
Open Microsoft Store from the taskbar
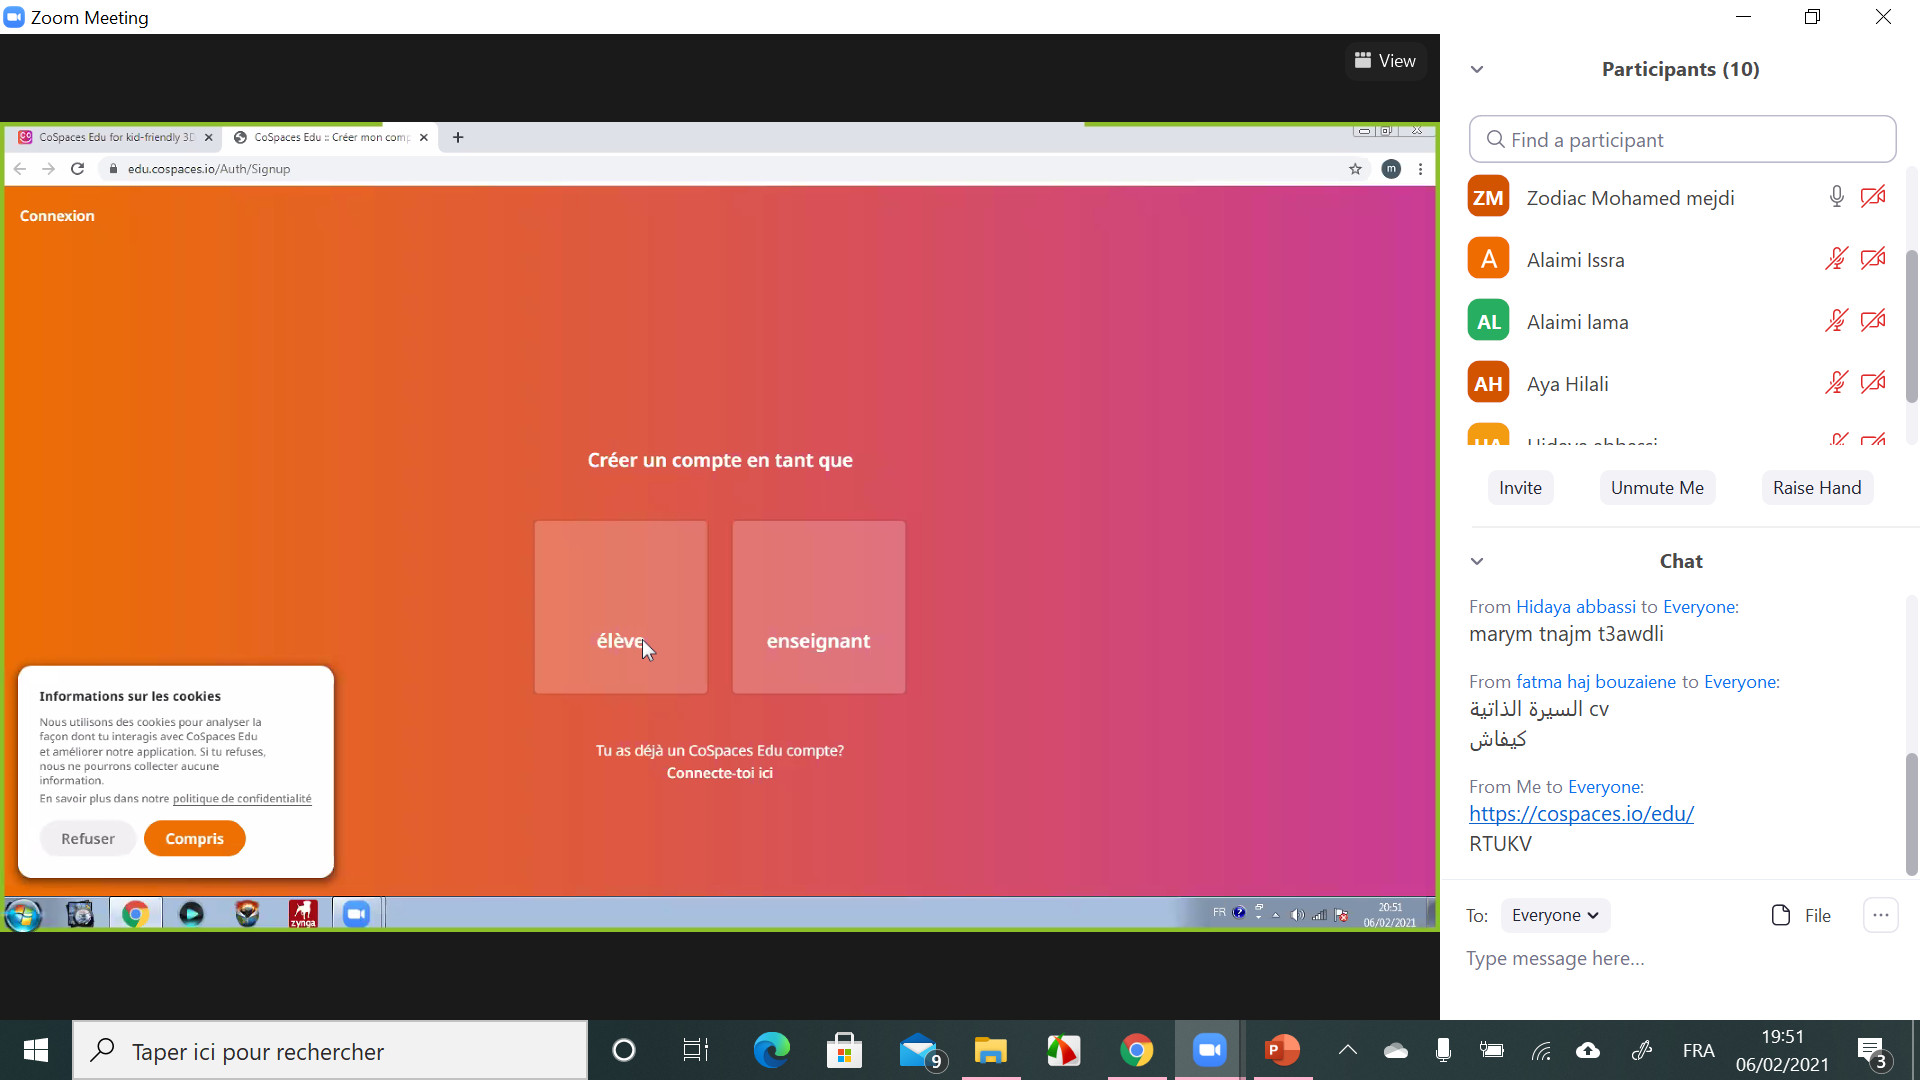(x=844, y=1050)
